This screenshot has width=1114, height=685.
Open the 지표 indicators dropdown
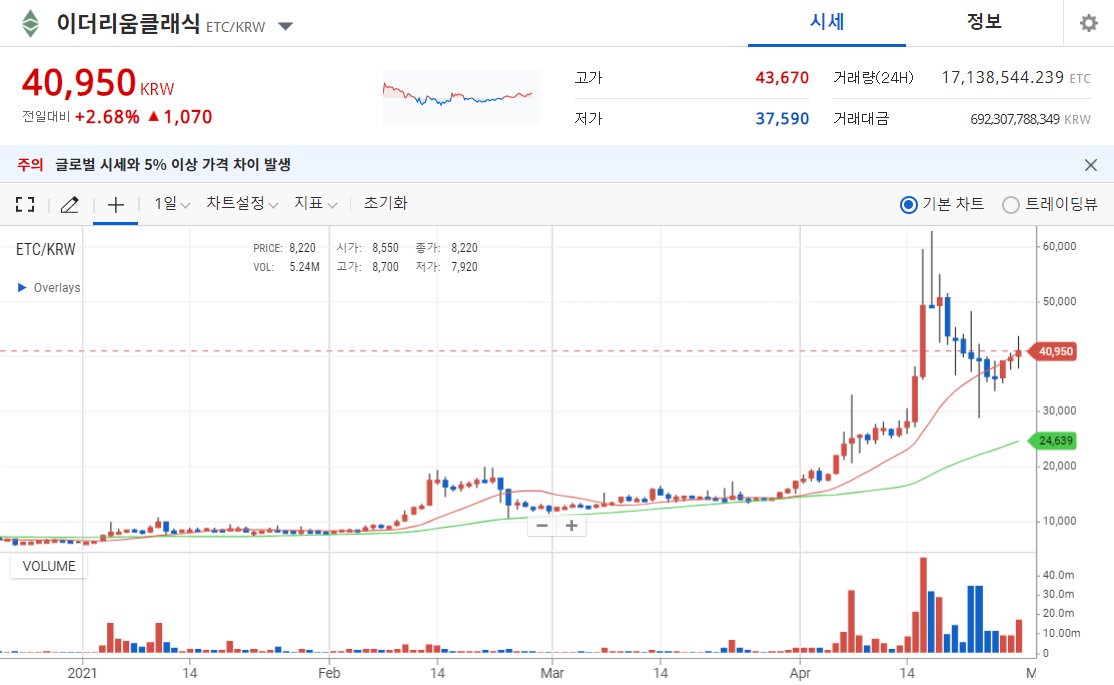(315, 204)
